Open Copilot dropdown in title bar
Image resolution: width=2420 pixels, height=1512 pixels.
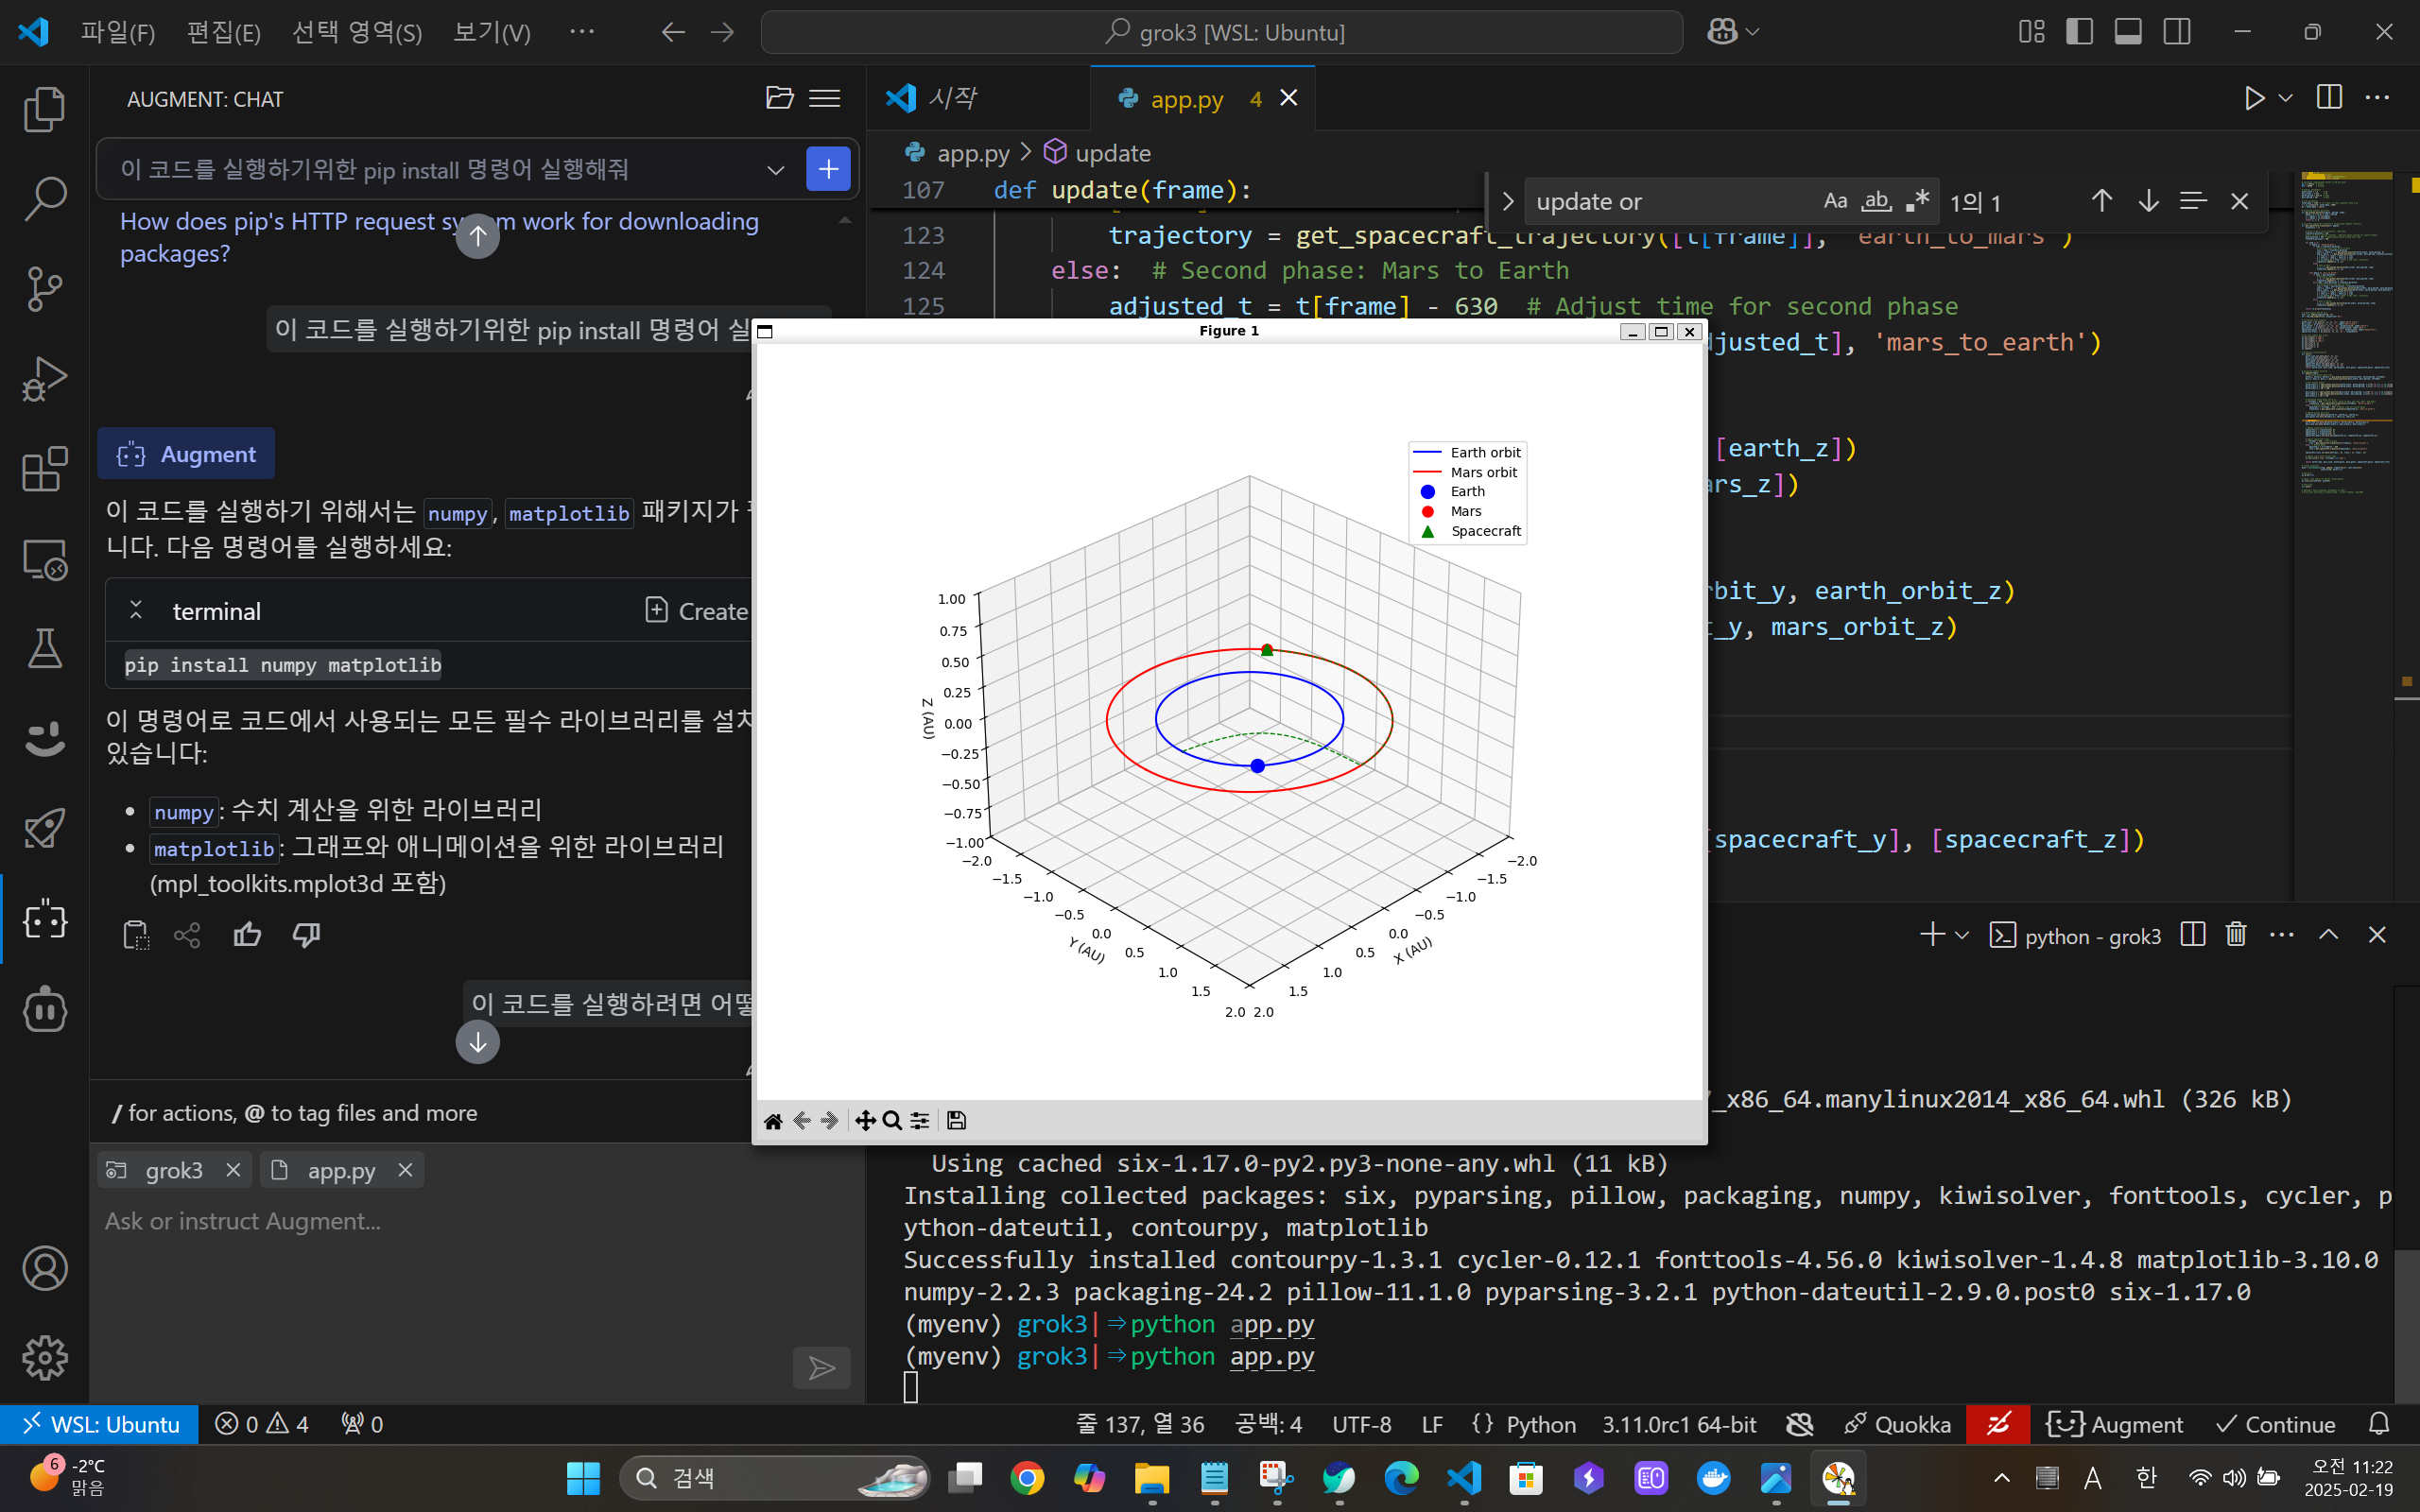pos(1752,32)
